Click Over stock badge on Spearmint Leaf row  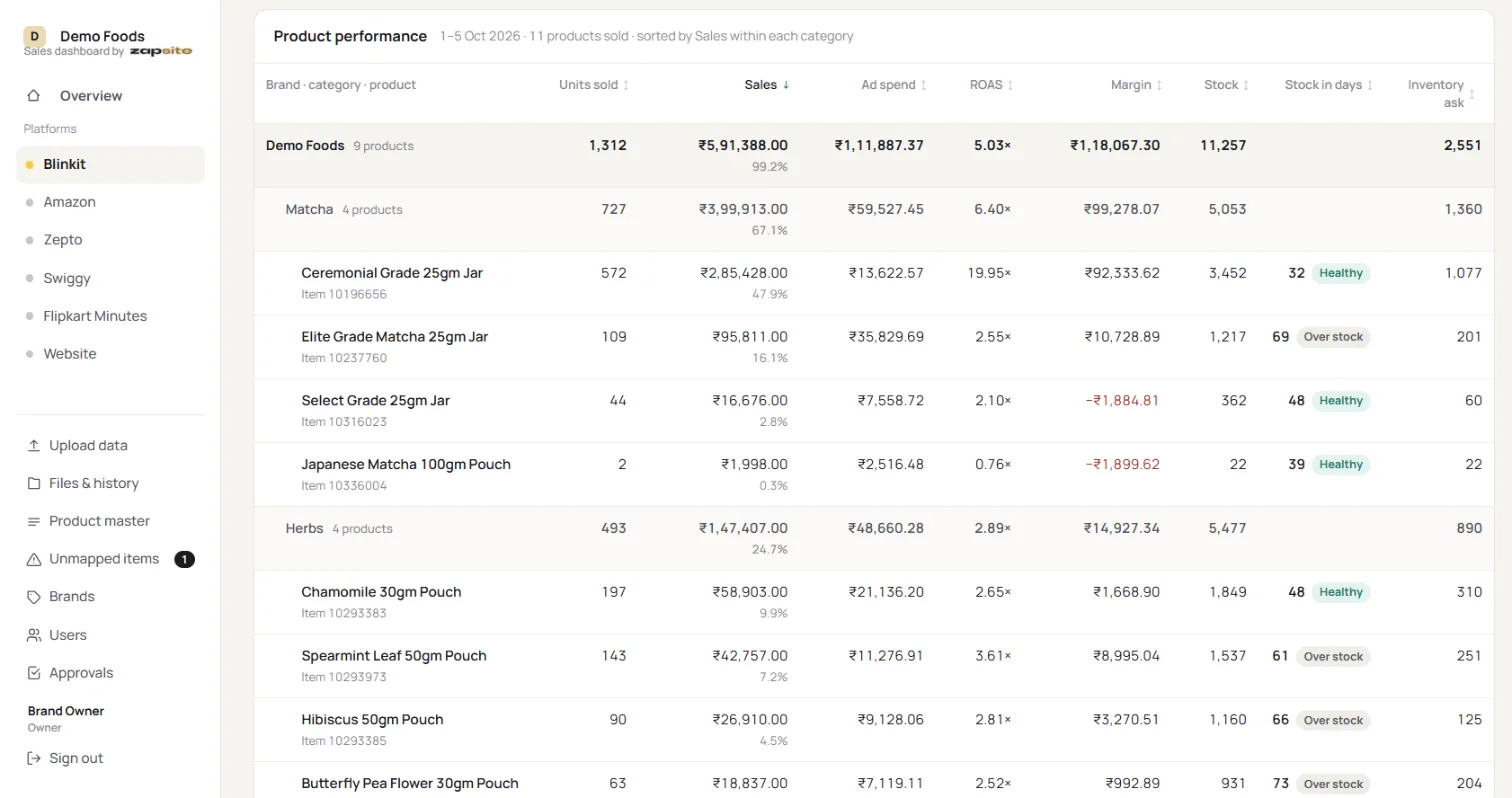[1333, 657]
